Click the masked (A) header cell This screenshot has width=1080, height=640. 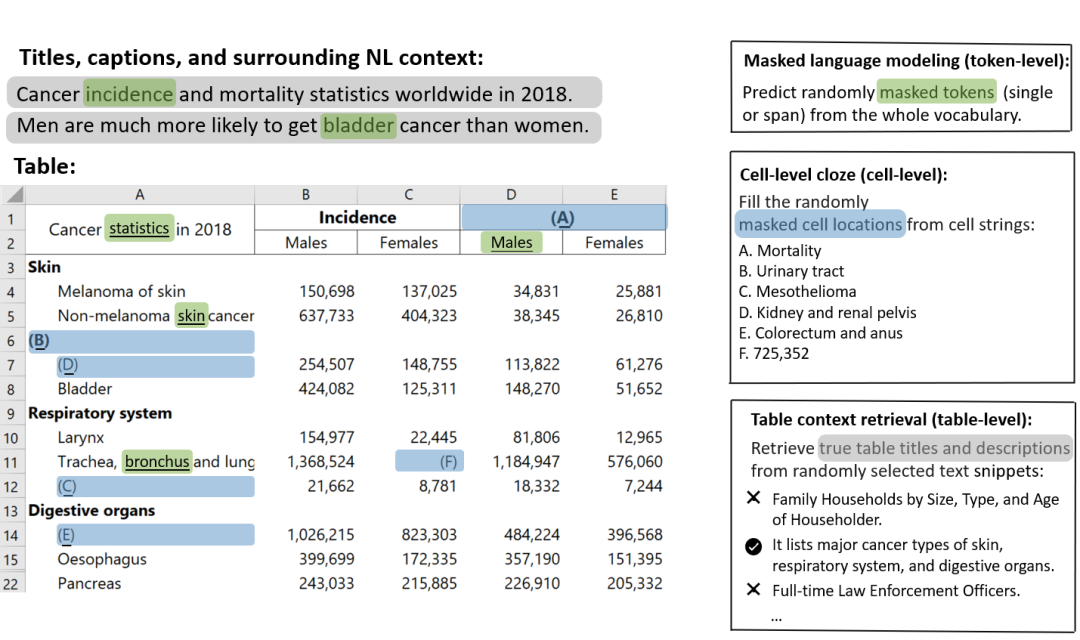click(x=563, y=217)
